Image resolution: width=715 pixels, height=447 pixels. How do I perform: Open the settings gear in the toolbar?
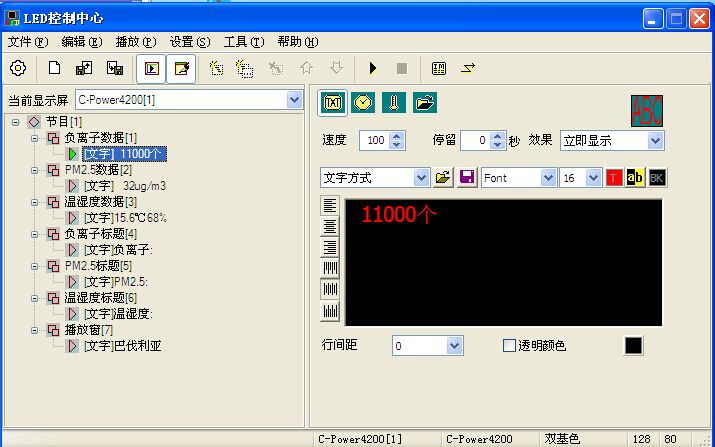18,68
